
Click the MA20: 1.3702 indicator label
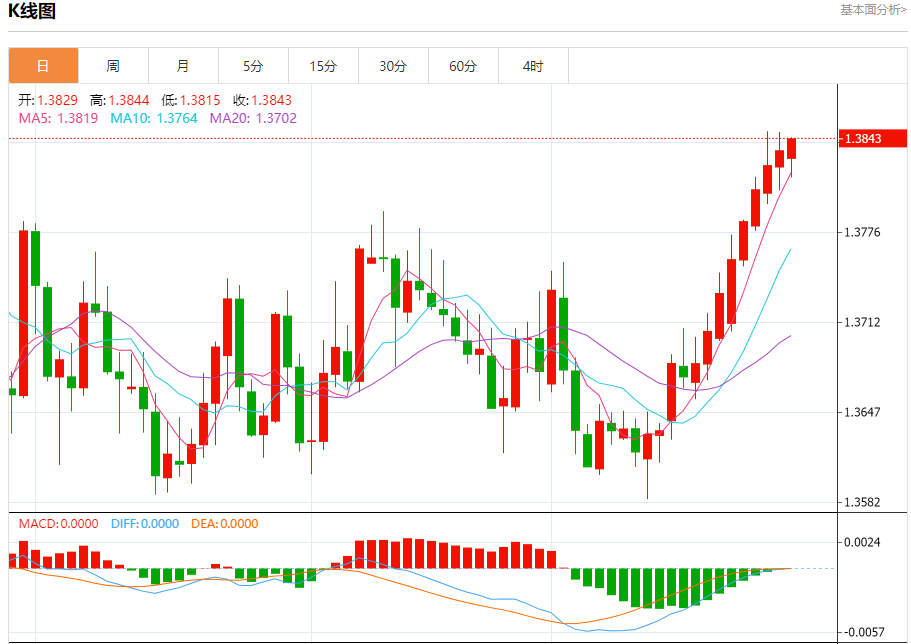click(253, 118)
